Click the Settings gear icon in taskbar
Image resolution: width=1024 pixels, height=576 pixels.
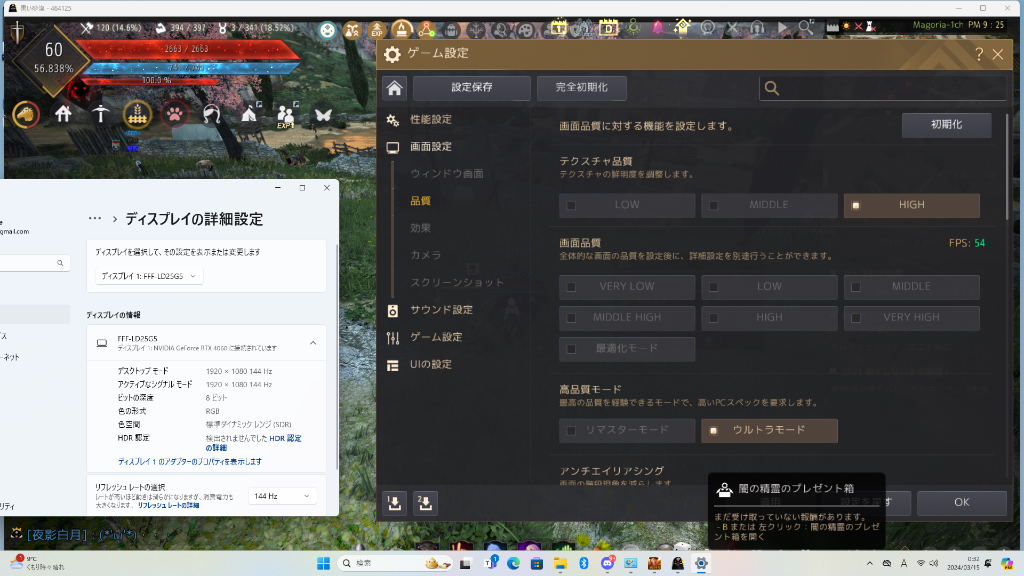coord(701,563)
